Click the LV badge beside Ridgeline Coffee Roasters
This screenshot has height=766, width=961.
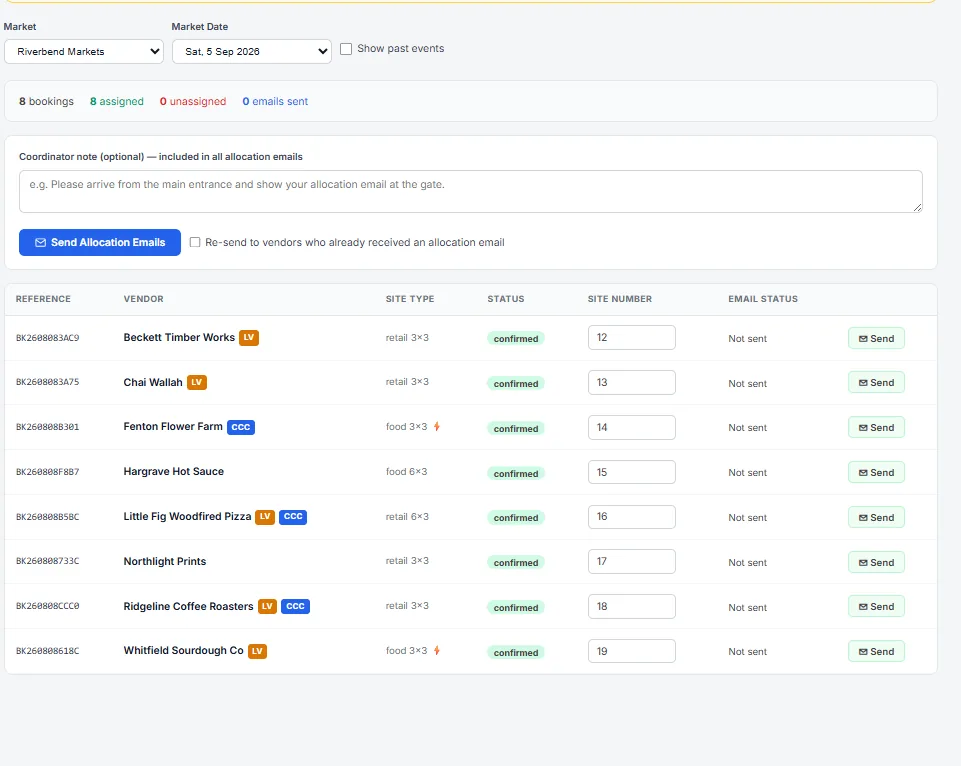(x=267, y=606)
